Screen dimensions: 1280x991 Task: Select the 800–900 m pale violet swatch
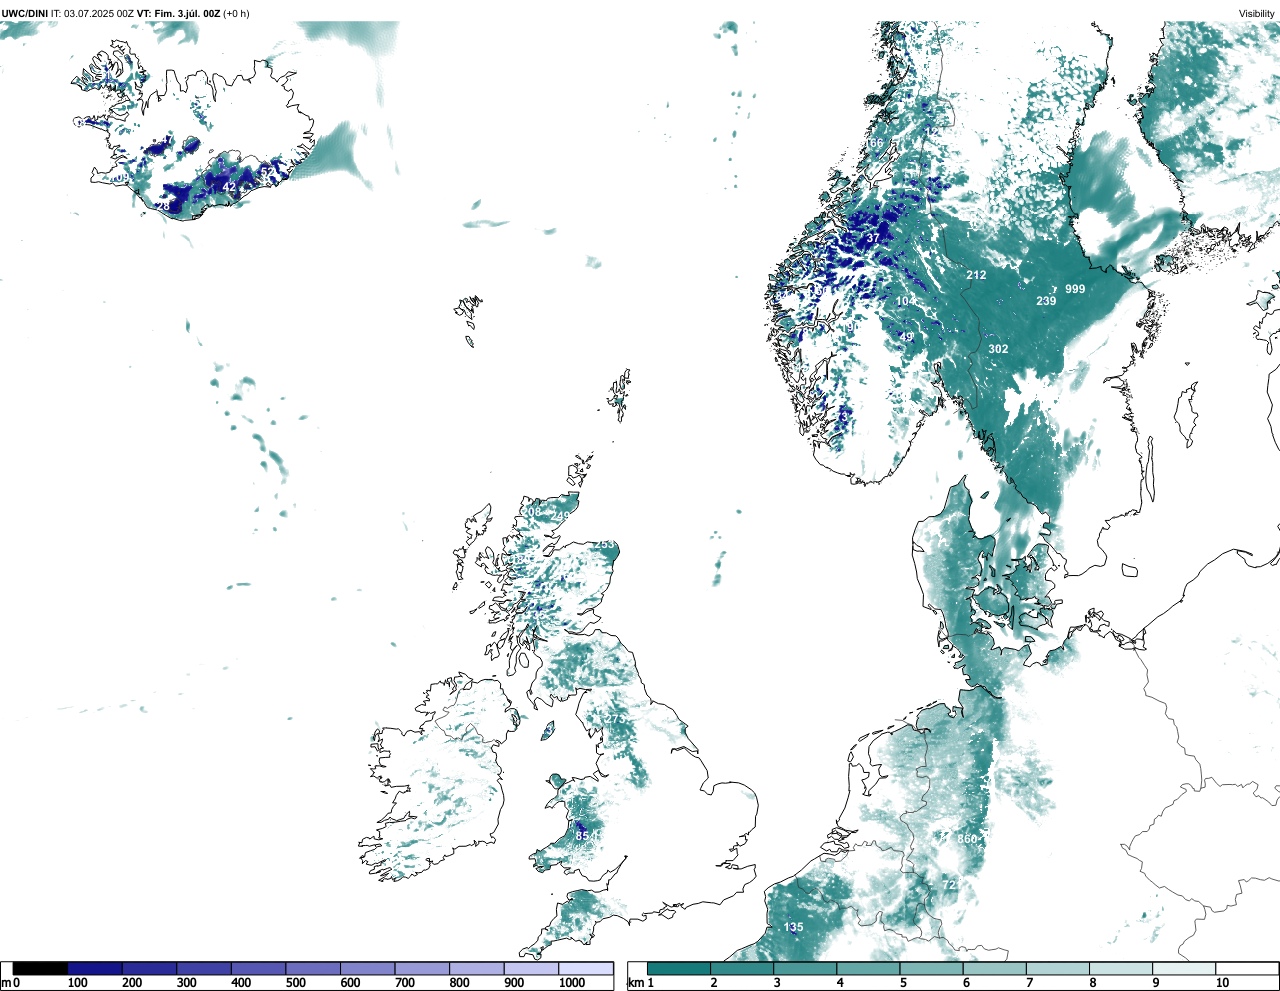[x=476, y=969]
